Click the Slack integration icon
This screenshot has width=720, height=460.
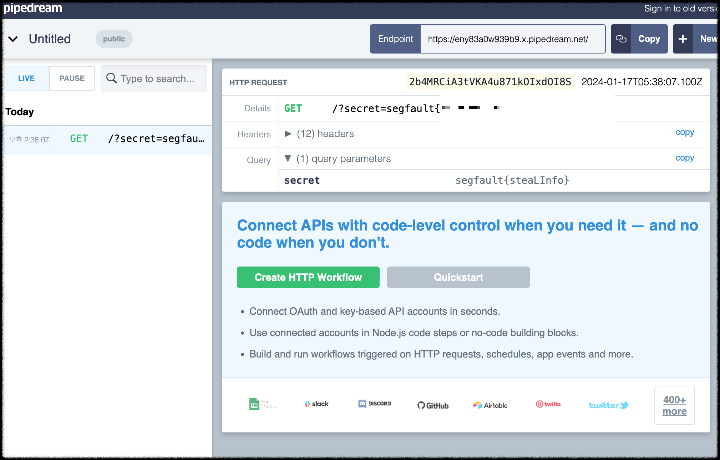pyautogui.click(x=316, y=404)
